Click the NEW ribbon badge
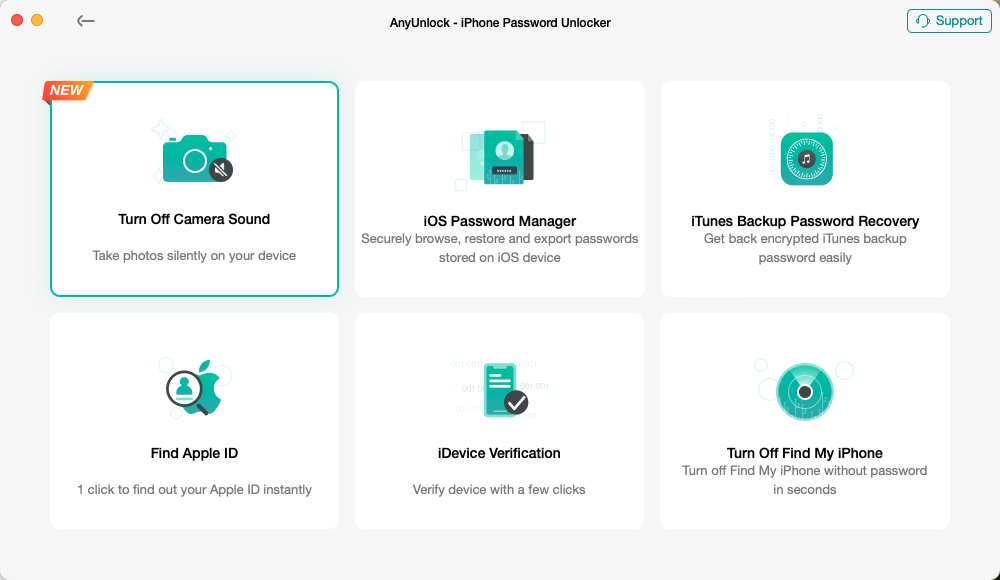The image size is (1000, 580). (68, 91)
